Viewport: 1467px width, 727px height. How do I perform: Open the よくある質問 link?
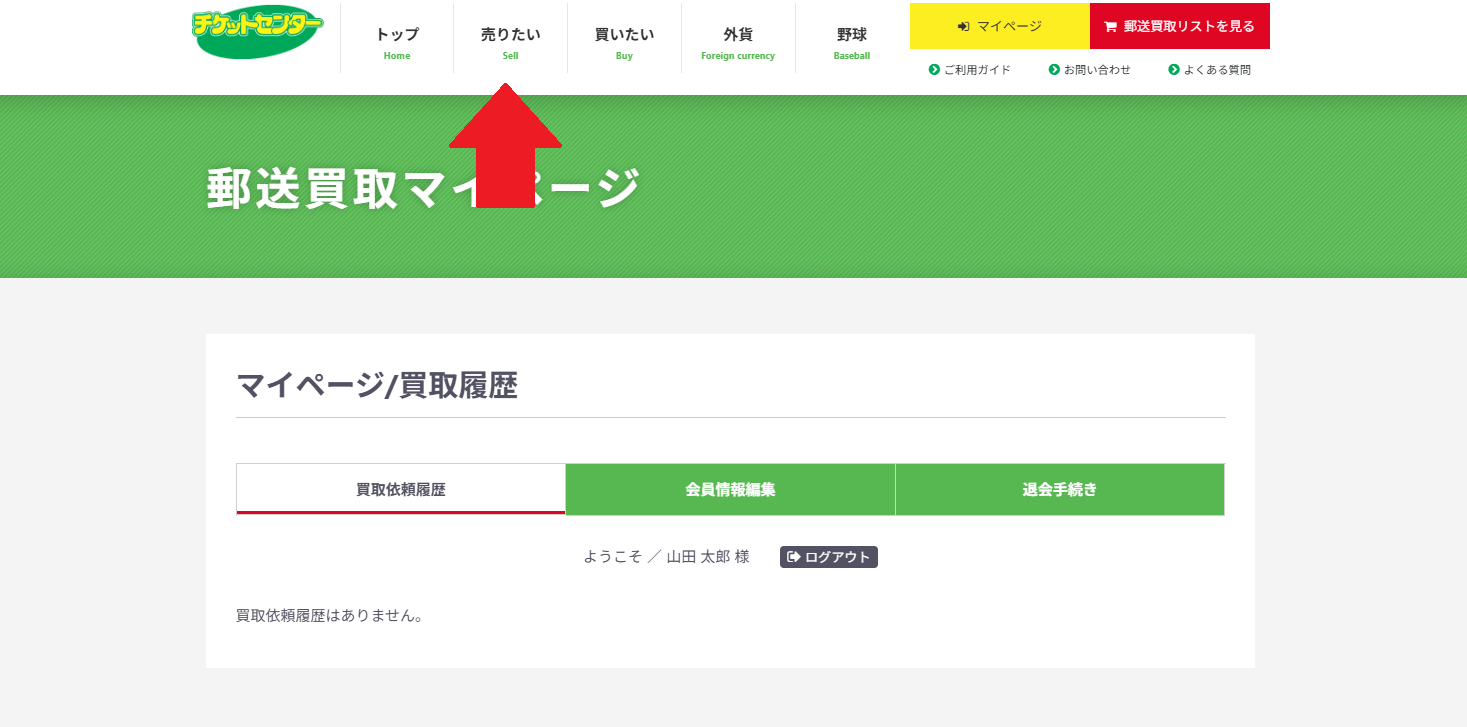pyautogui.click(x=1210, y=70)
